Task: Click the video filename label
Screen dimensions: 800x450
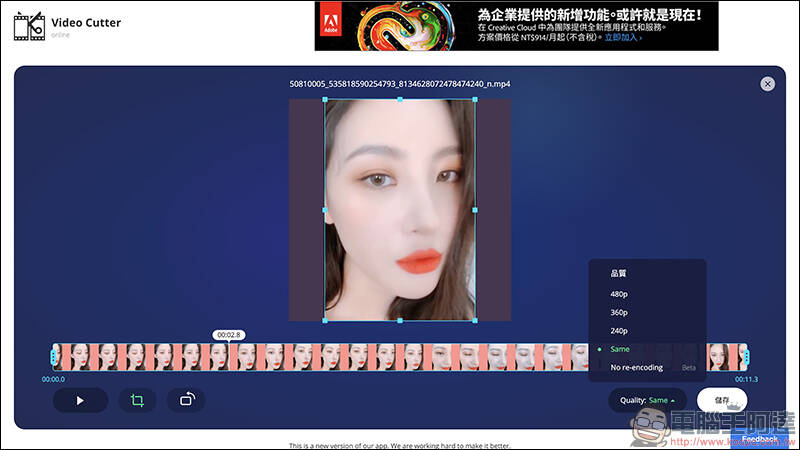Action: (400, 84)
